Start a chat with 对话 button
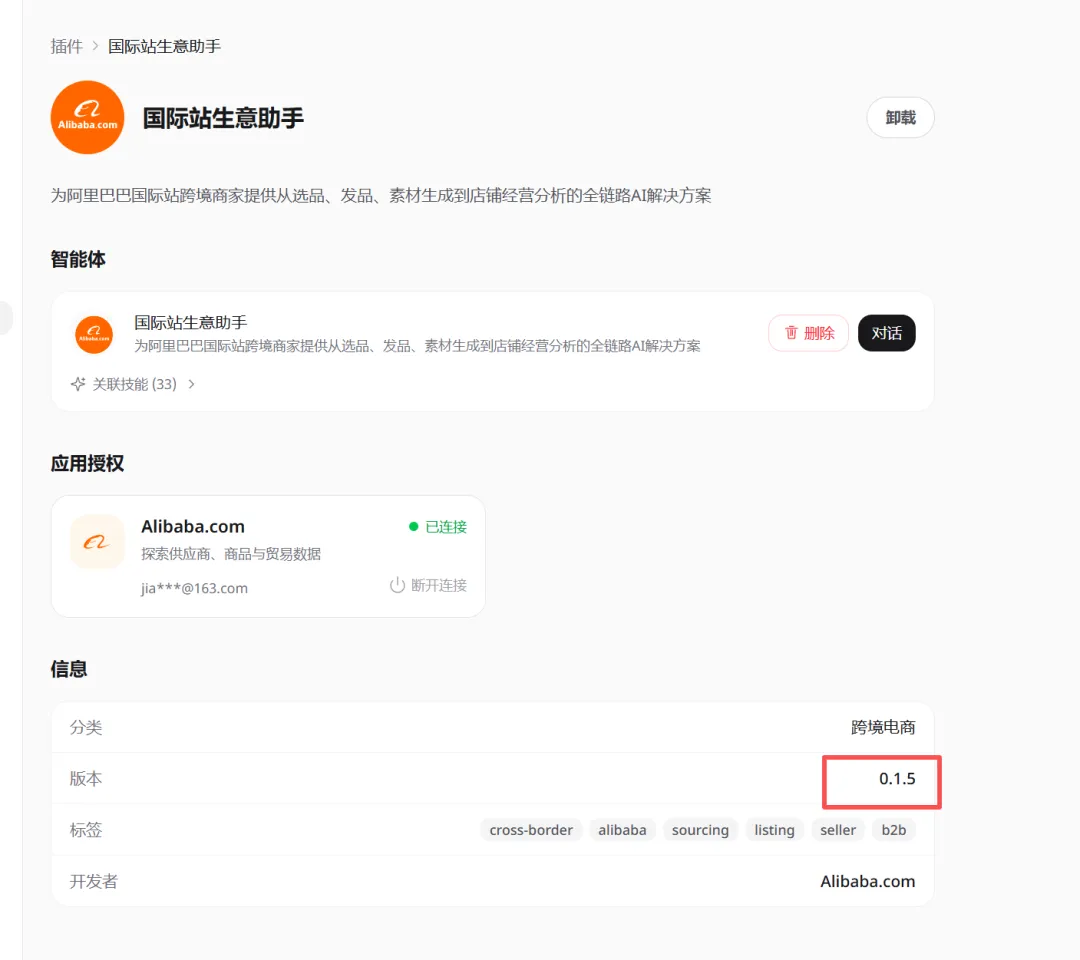This screenshot has height=960, width=1080. 886,333
